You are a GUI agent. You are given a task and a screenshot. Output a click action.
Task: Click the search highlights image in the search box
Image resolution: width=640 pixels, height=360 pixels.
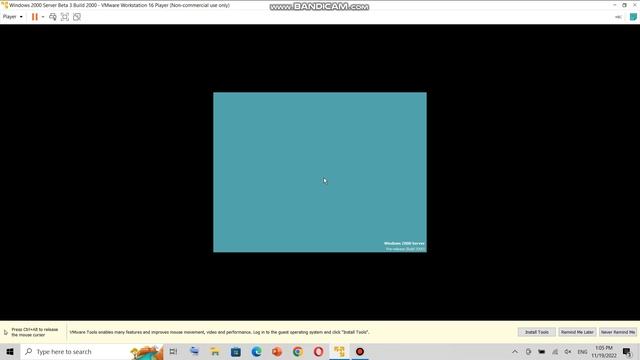(147, 352)
